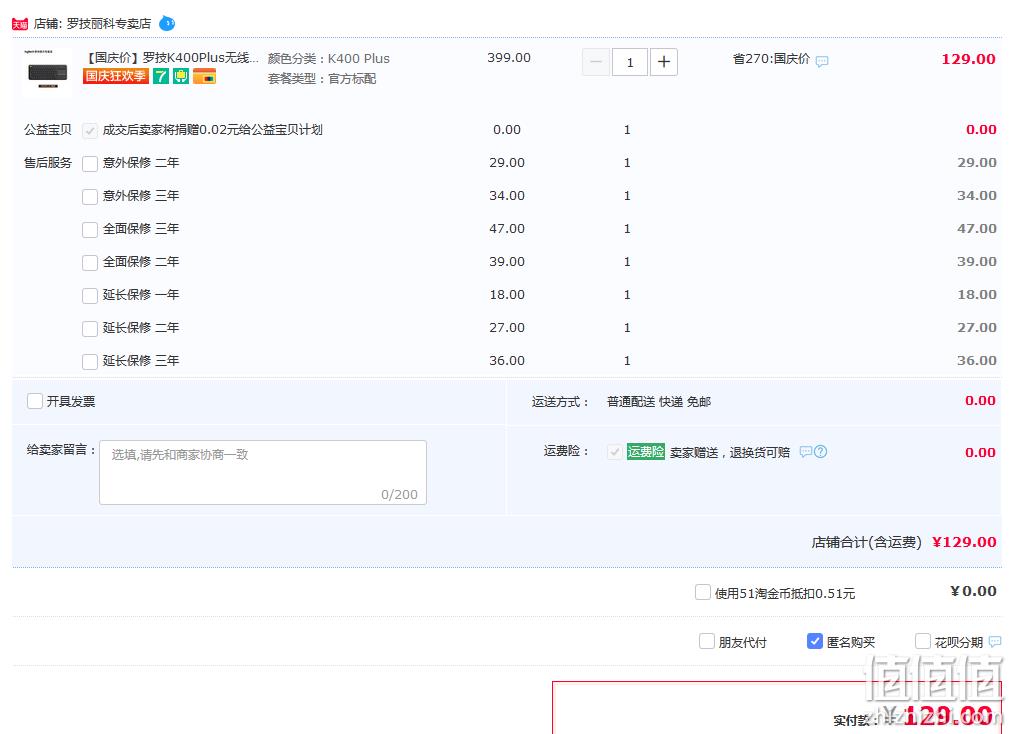This screenshot has height=734, width=1013.
Task: Uncheck the 匿名购买 checkbox
Action: point(815,641)
